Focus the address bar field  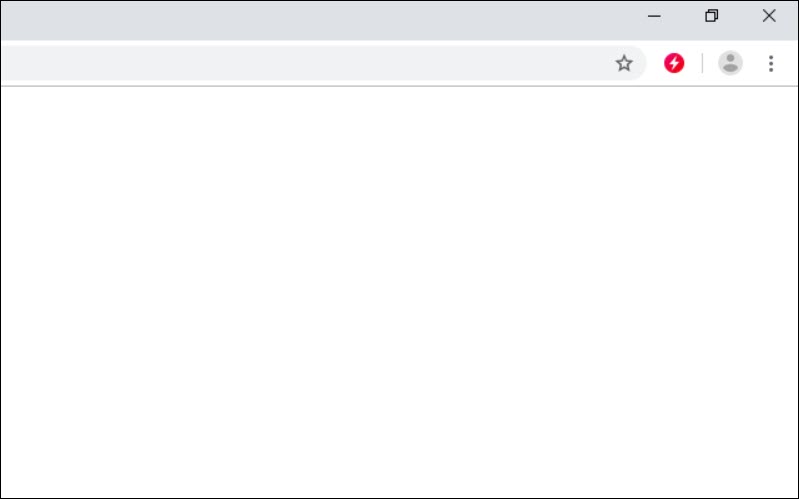[300, 64]
